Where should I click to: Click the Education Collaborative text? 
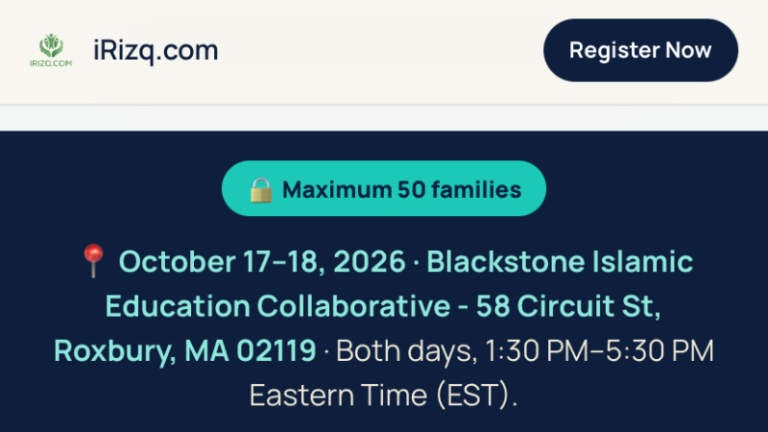[278, 306]
